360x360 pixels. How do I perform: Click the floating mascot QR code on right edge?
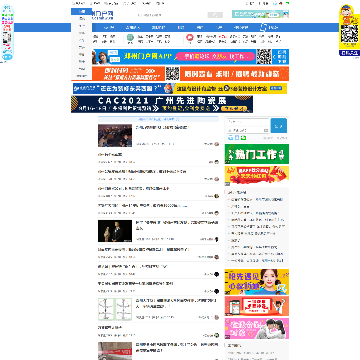coord(349,33)
